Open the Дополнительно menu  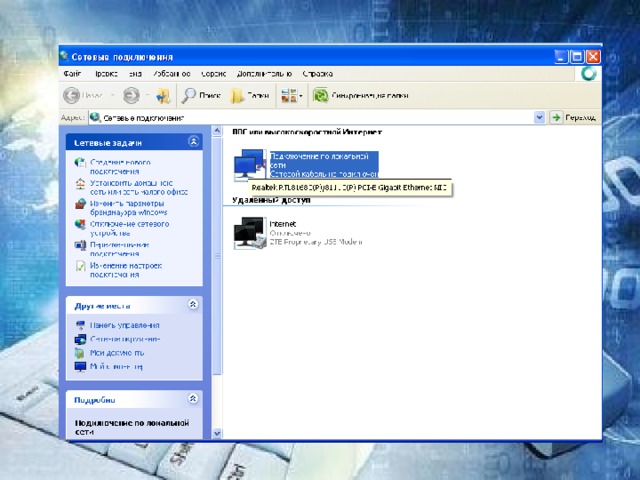tap(264, 73)
